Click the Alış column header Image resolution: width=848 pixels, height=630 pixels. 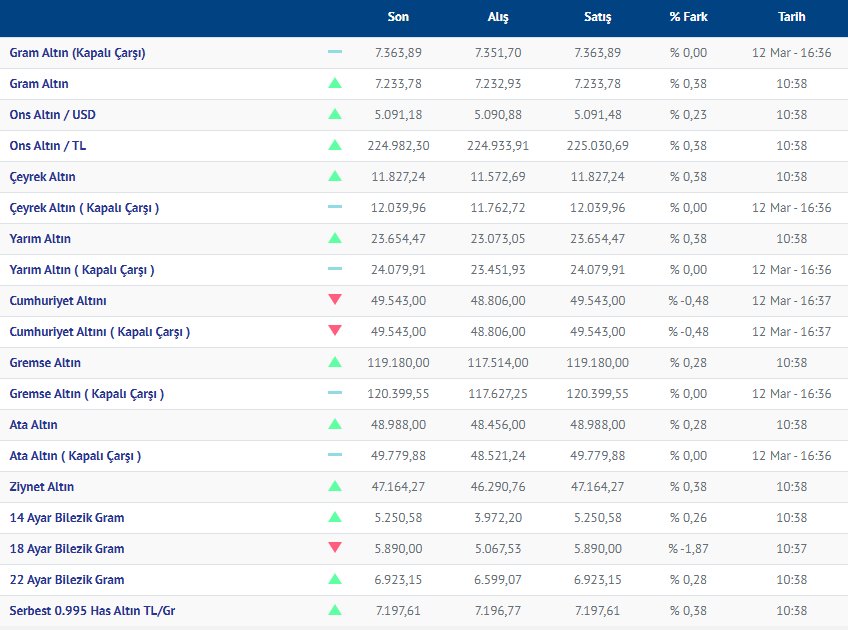tap(498, 17)
